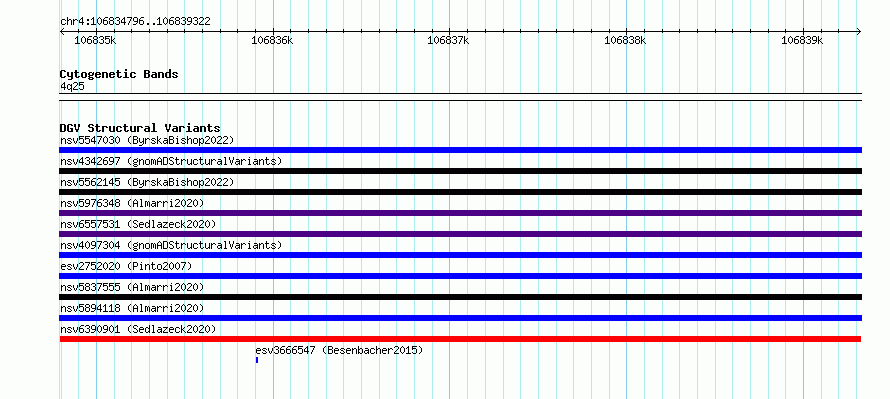The image size is (890, 399).
Task: Click the chr4:106834796..106839322 region label
Action: (x=135, y=22)
